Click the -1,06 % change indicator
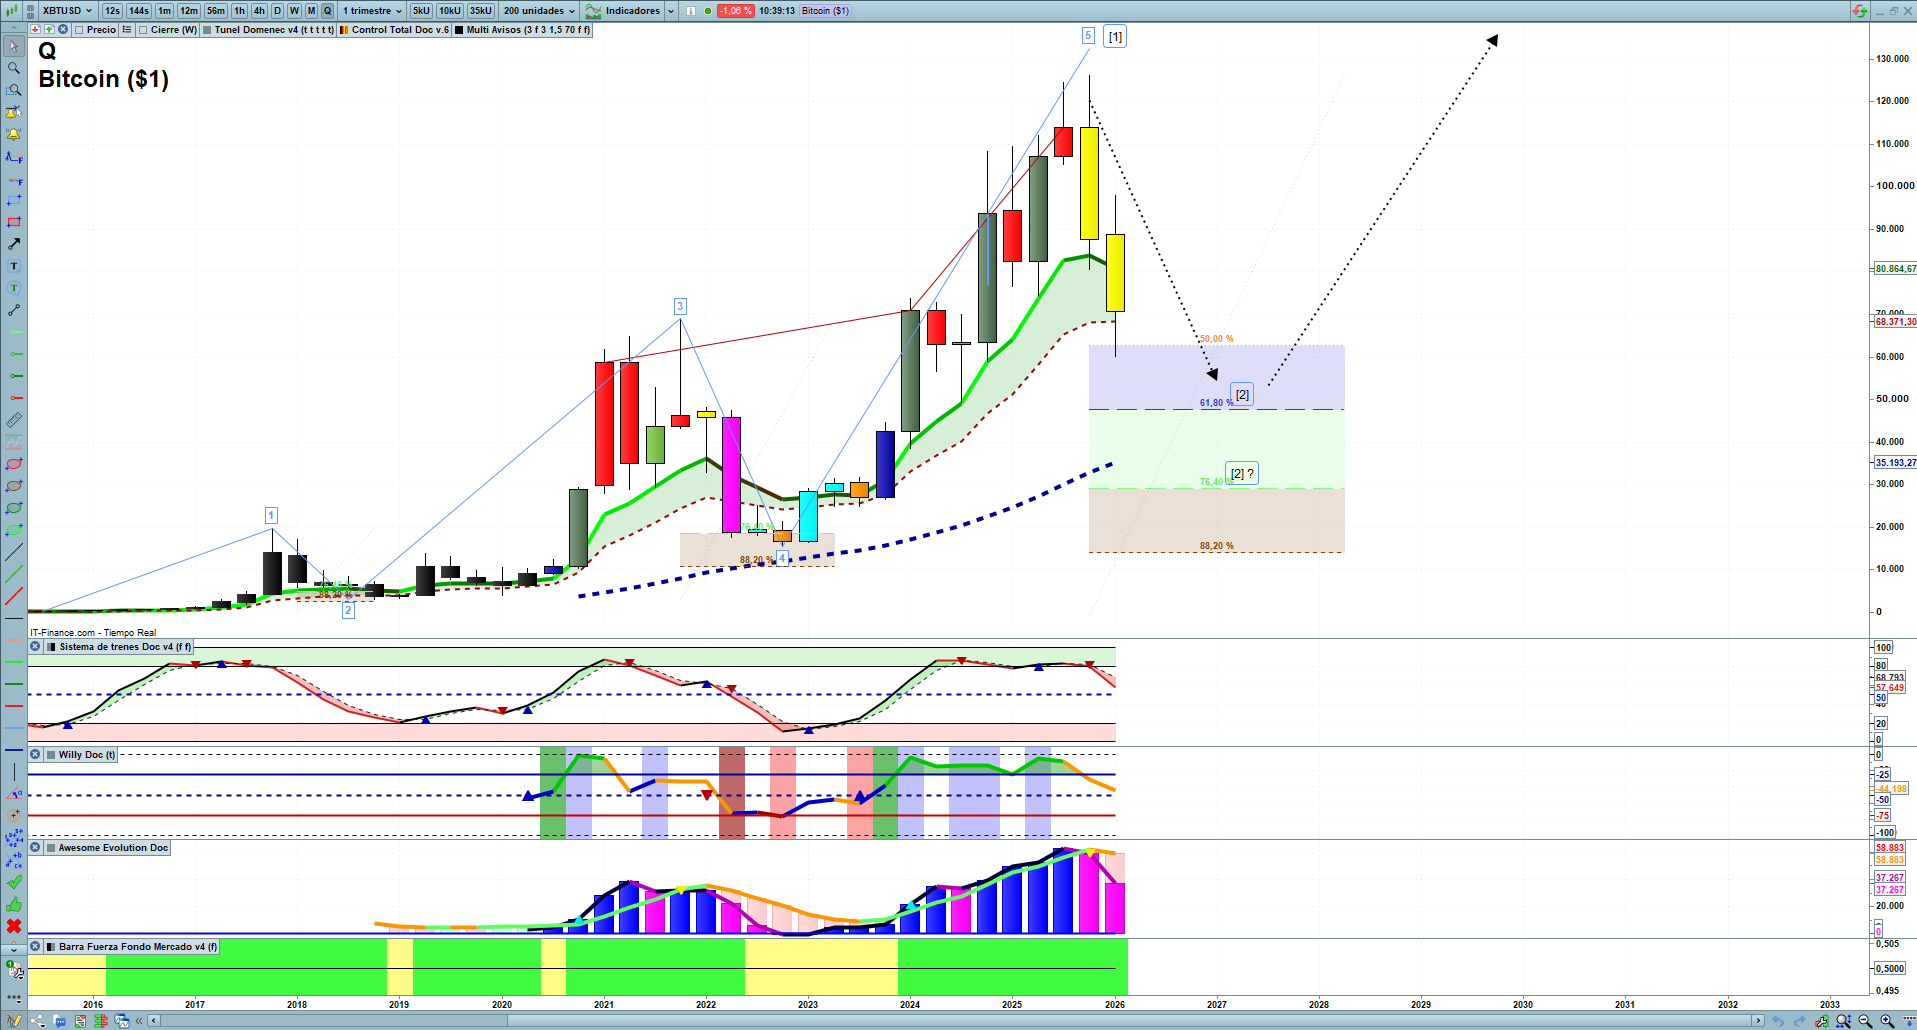Screen dimensions: 1917x1030 tap(735, 11)
